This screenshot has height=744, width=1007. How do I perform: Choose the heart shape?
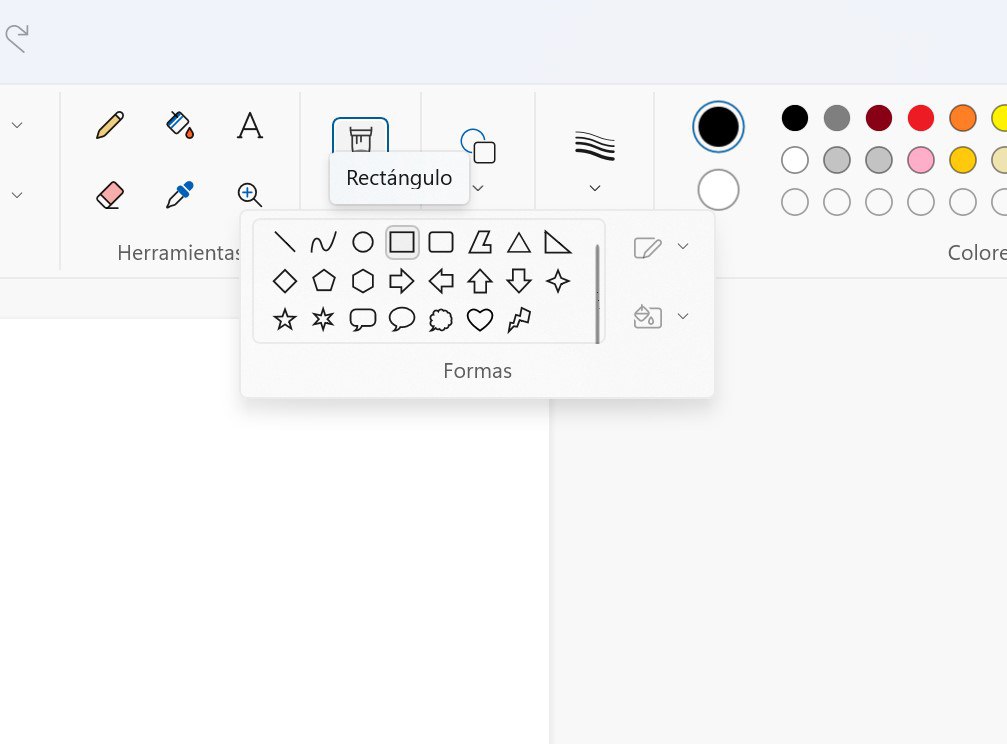tap(480, 320)
